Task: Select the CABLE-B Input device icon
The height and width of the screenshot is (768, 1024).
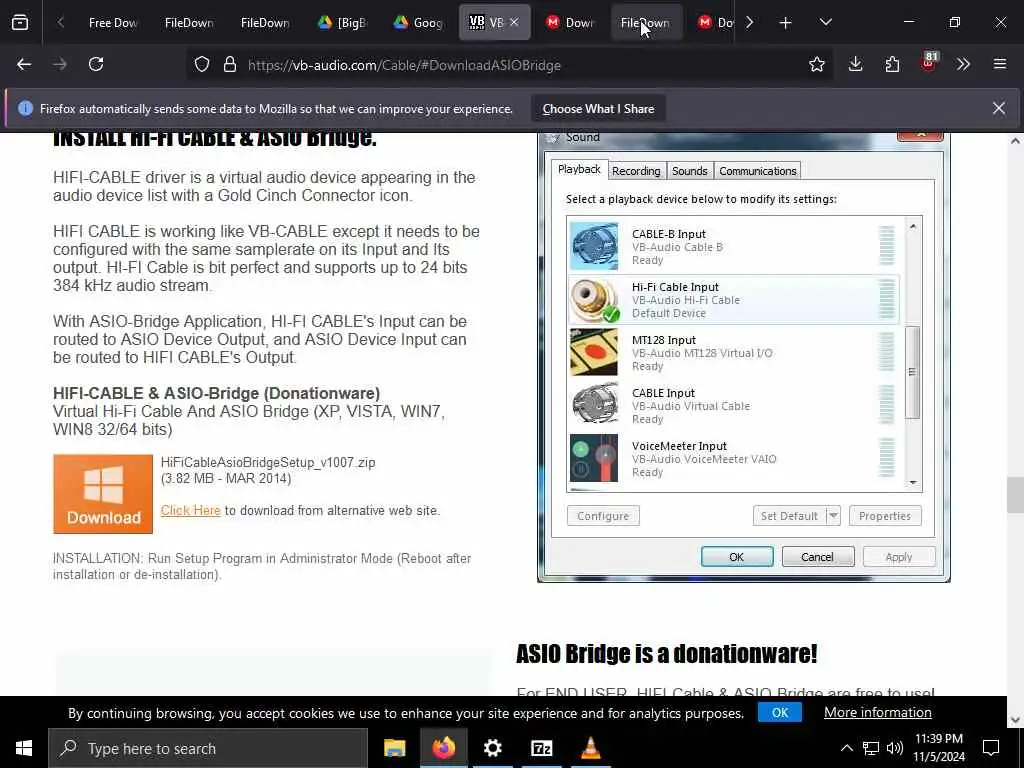Action: pos(594,246)
